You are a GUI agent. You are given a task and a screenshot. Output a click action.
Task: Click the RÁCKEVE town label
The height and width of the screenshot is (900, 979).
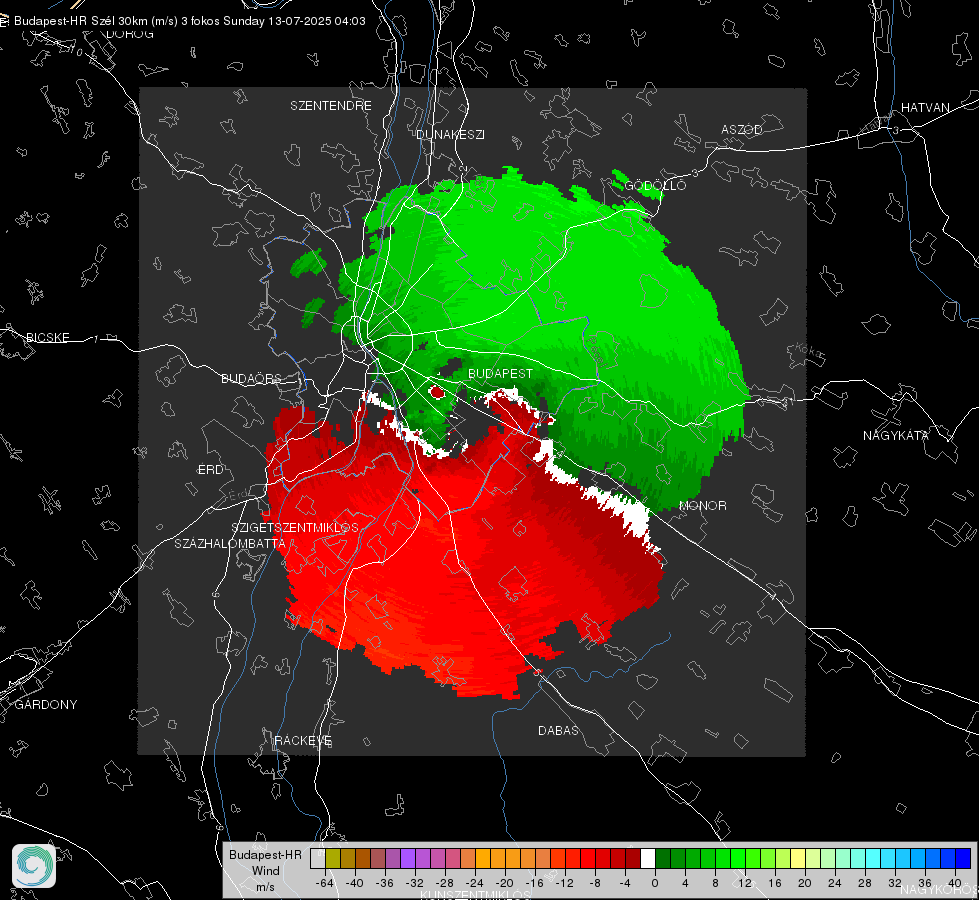tap(303, 740)
